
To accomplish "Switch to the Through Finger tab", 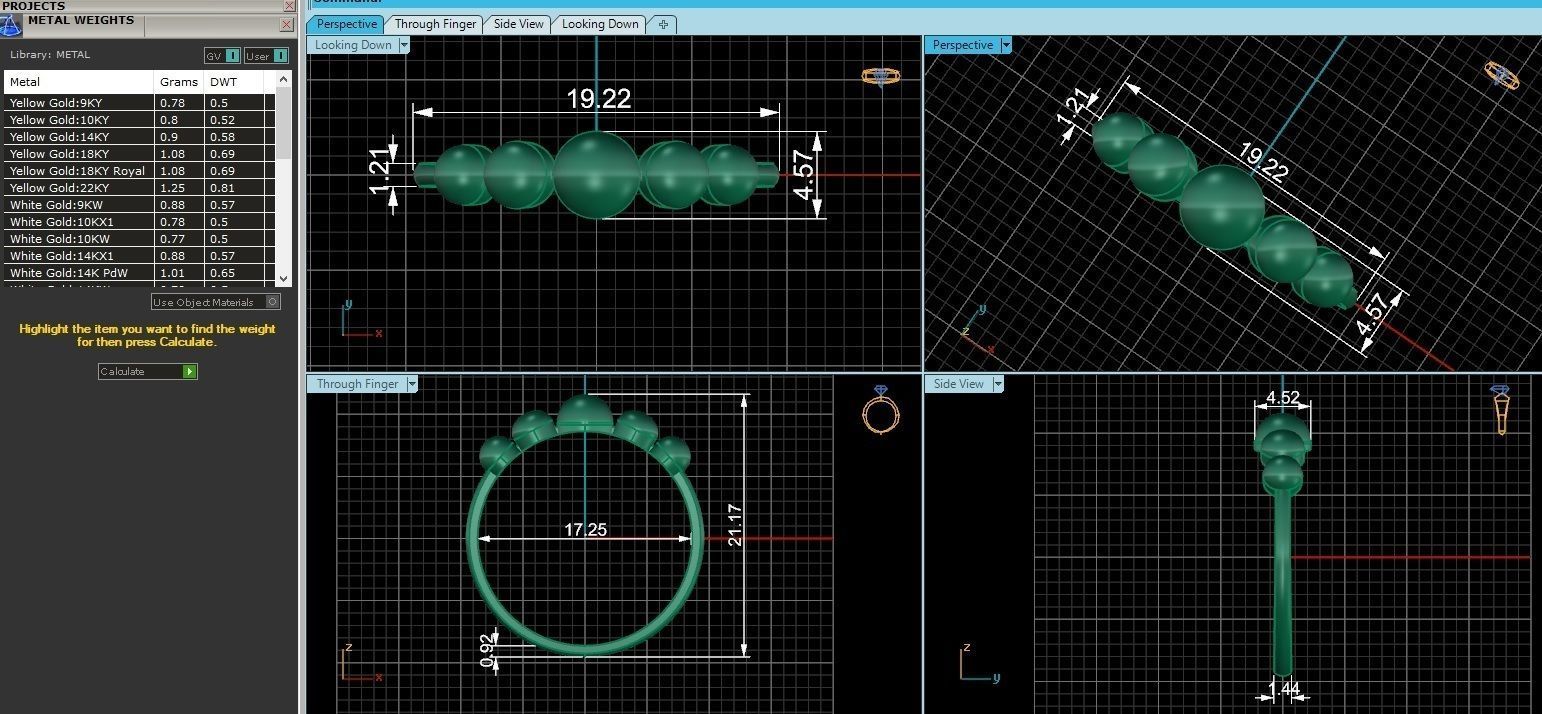I will pos(435,24).
